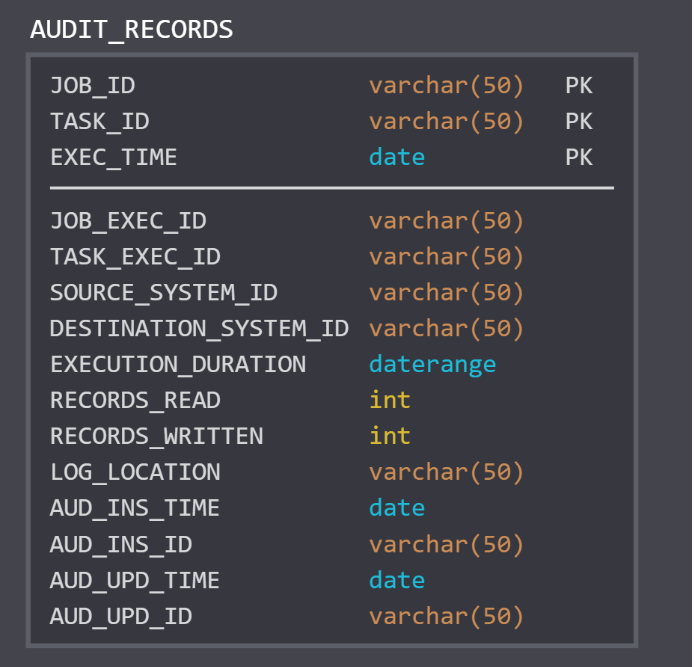Select the TASK_ID column name
694x667 pixels.
point(99,122)
